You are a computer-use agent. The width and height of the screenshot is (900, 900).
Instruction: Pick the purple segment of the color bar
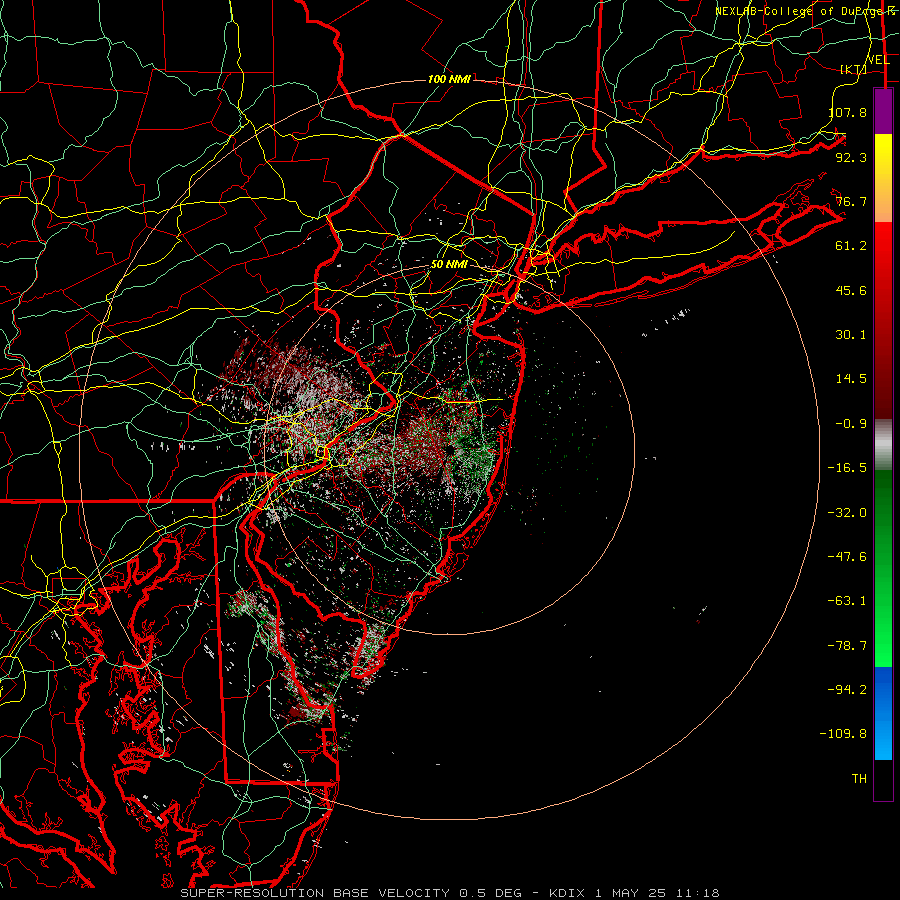tap(883, 111)
